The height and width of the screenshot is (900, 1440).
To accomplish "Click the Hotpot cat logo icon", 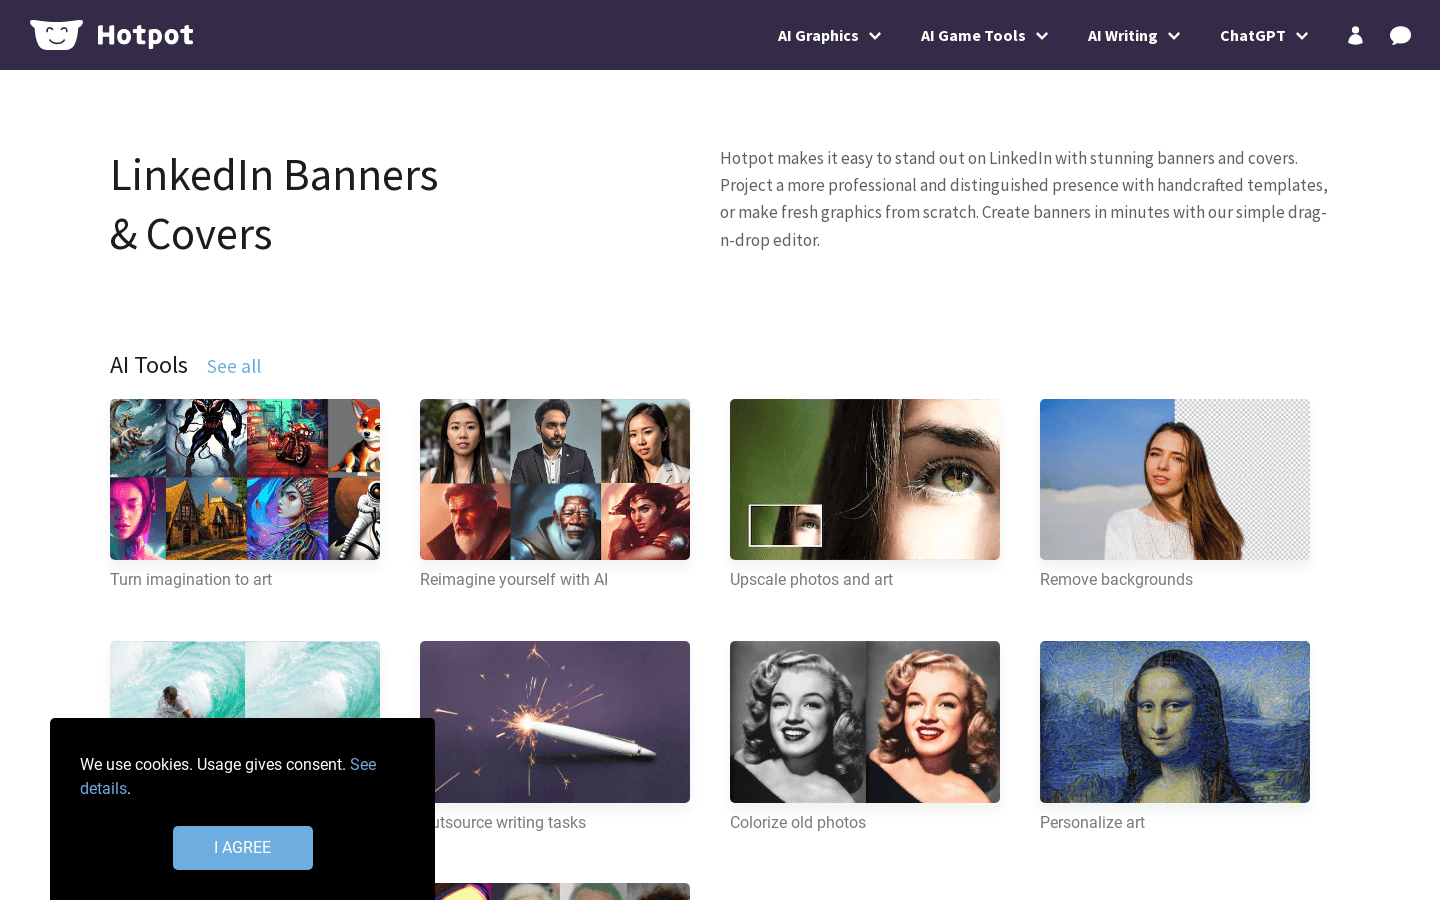I will 56,35.
